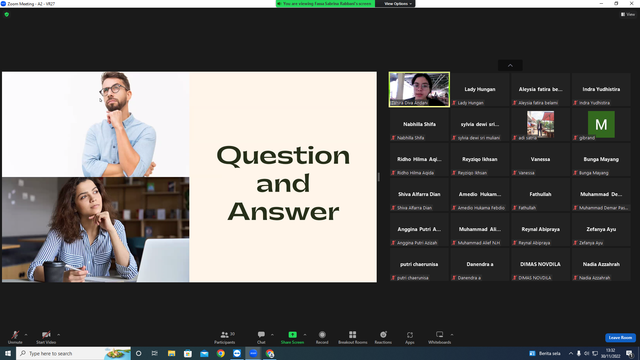Open the Windows notification center

coord(629,353)
